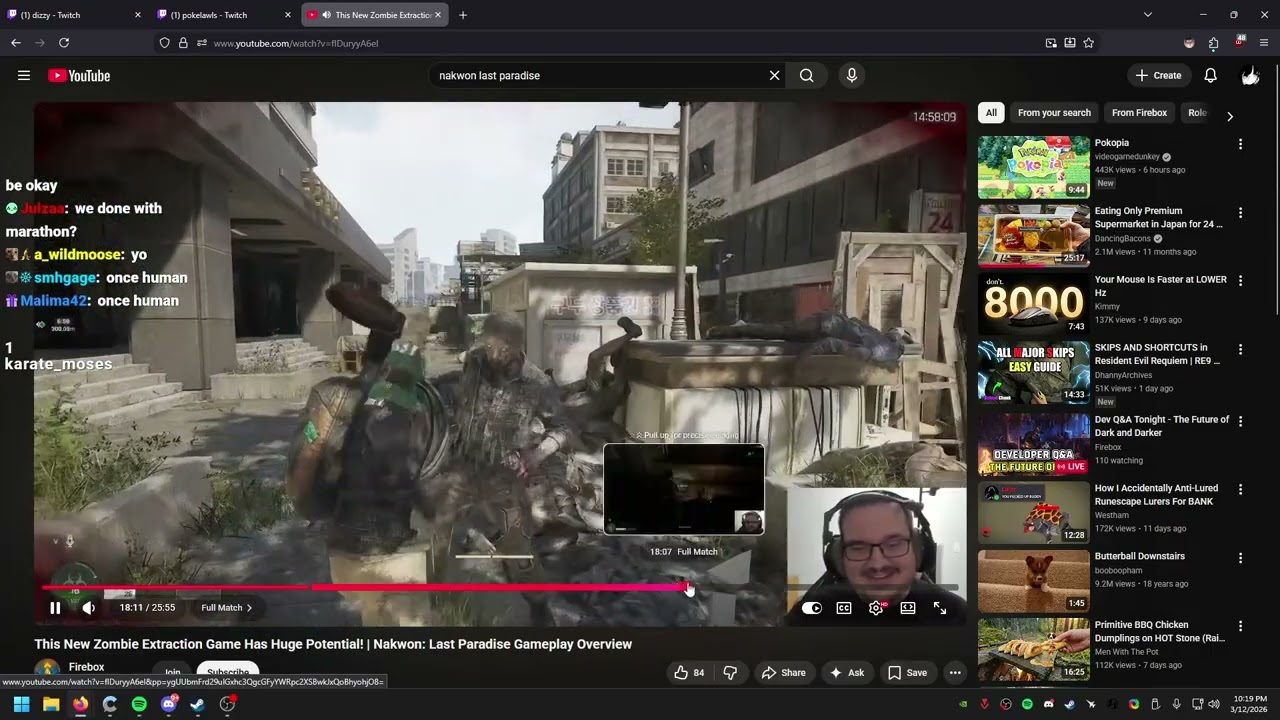Image resolution: width=1280 pixels, height=720 pixels.
Task: Start voice search with microphone
Action: tap(851, 75)
